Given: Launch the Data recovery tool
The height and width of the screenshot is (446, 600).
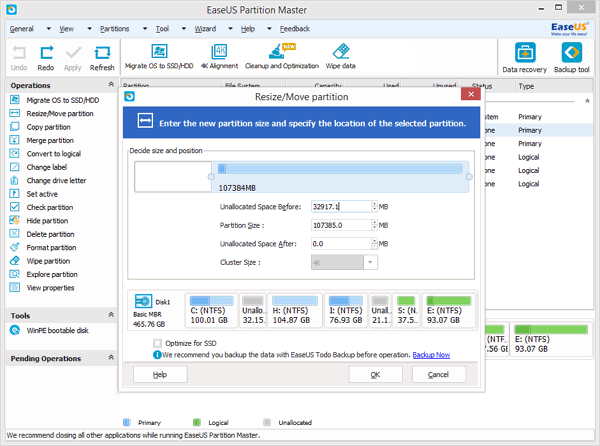Looking at the screenshot, I should pos(525,57).
